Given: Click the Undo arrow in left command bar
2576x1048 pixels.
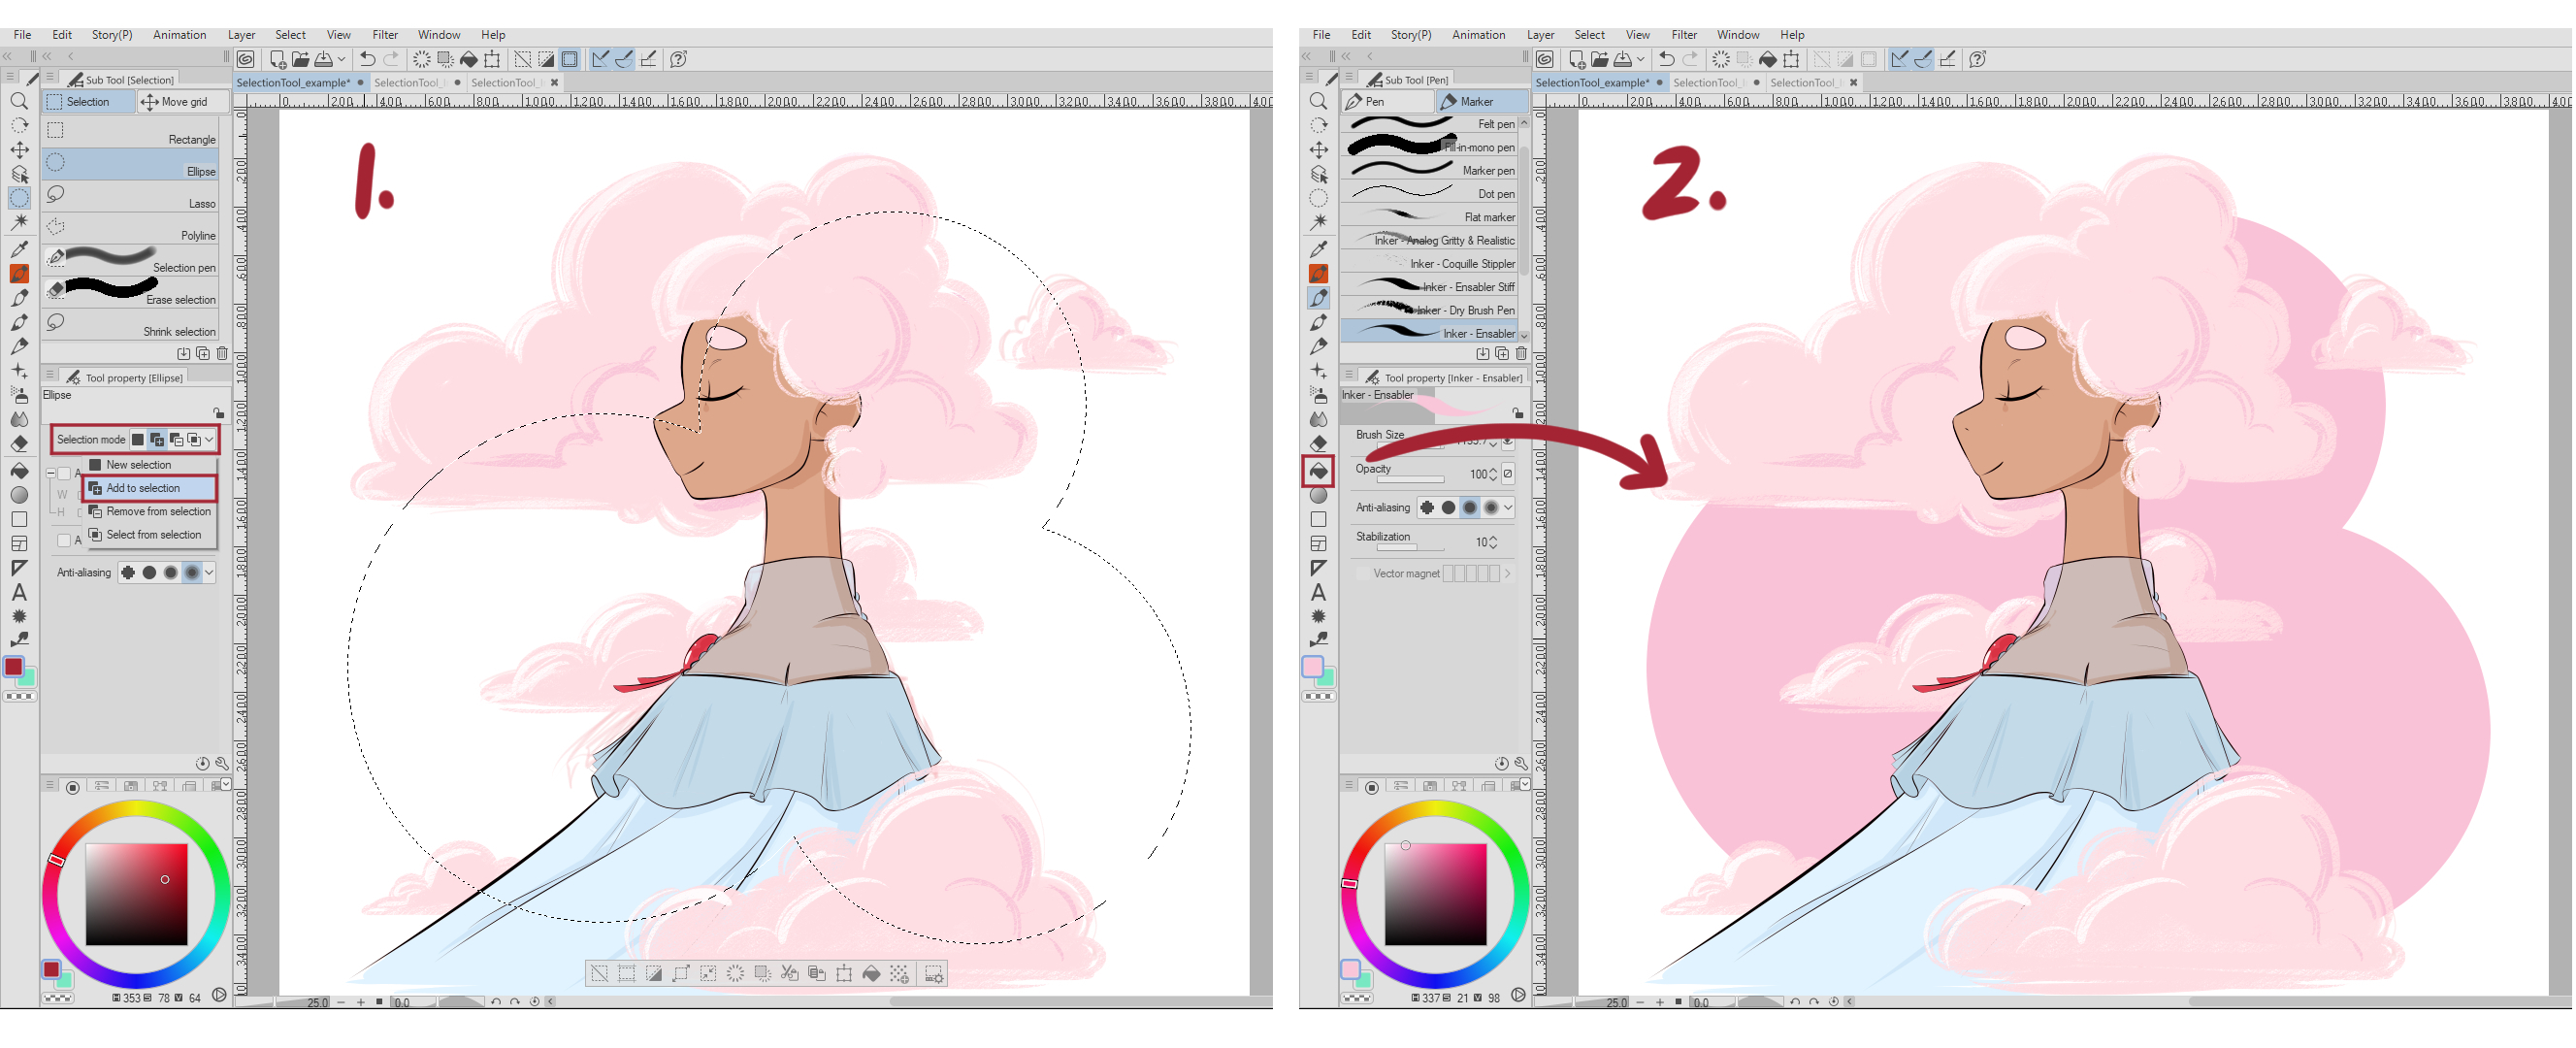Looking at the screenshot, I should [367, 59].
